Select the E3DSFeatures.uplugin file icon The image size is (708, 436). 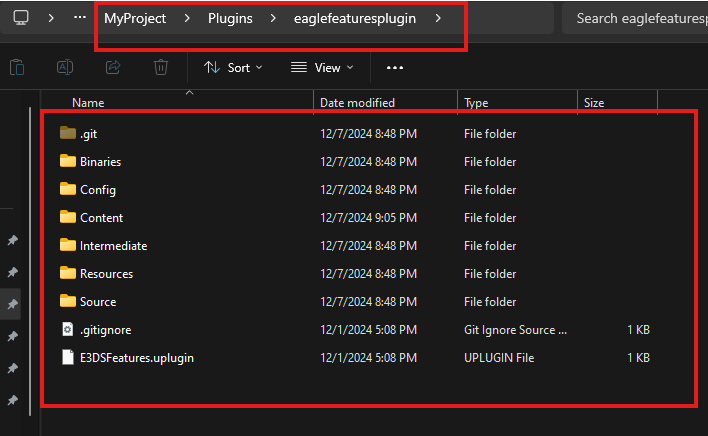click(67, 357)
